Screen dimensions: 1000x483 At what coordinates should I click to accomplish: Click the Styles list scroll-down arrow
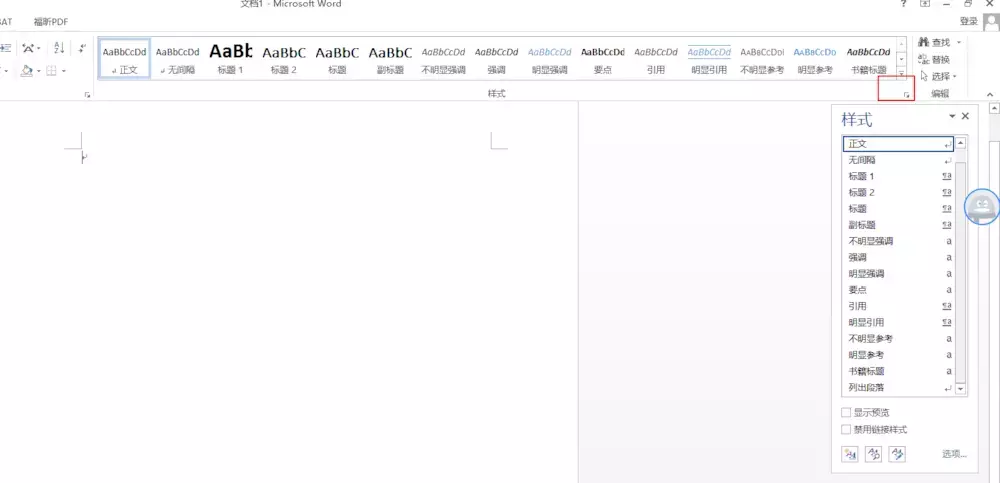pyautogui.click(x=961, y=389)
